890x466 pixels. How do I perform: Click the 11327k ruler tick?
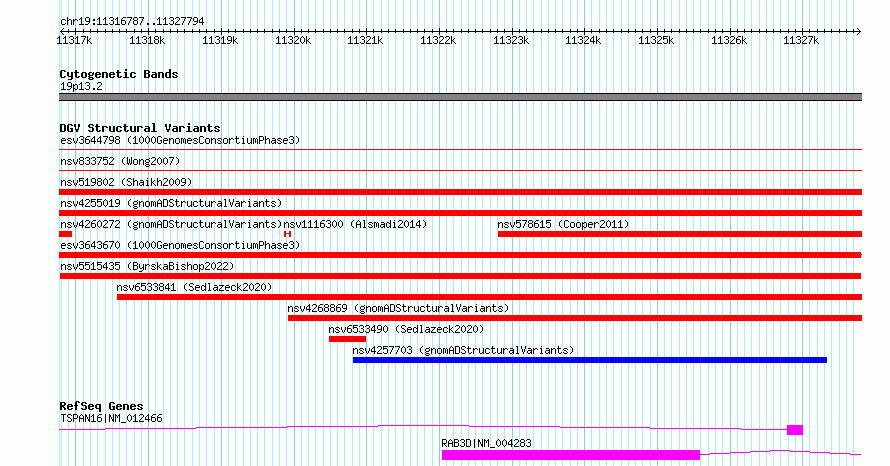pos(801,40)
